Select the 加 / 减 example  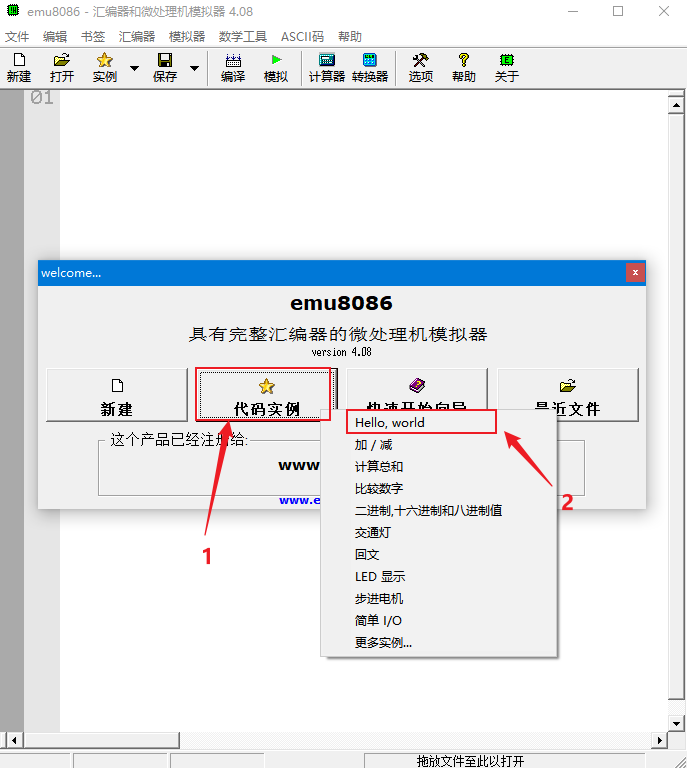438,445
